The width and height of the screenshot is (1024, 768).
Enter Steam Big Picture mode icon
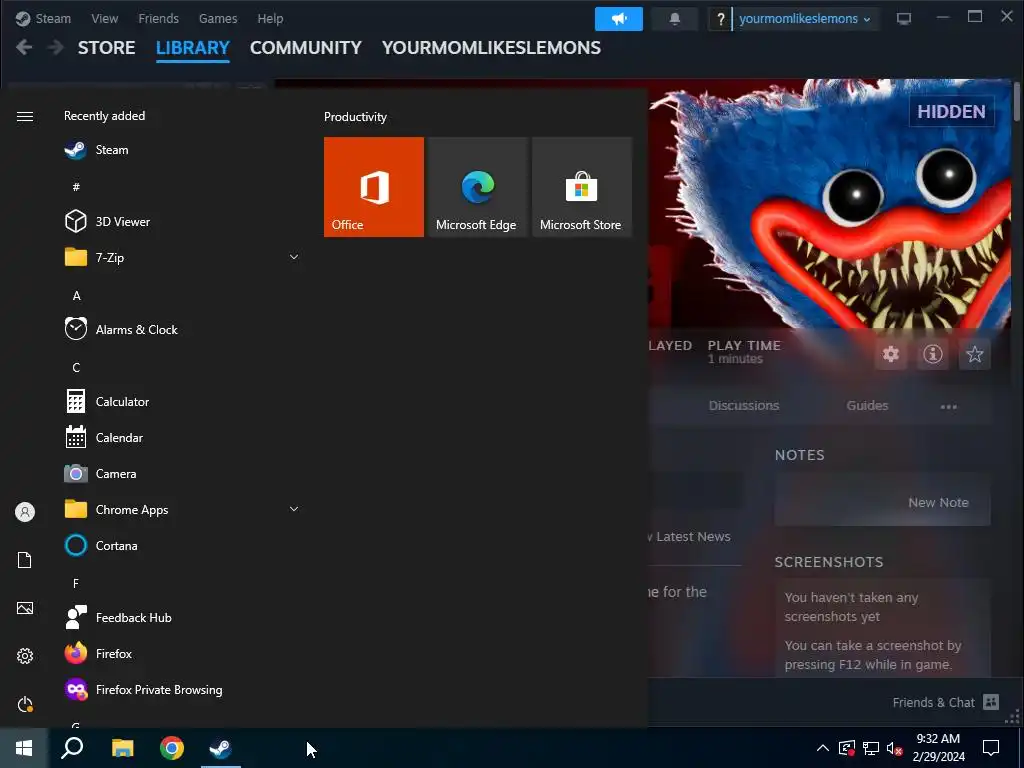904,19
